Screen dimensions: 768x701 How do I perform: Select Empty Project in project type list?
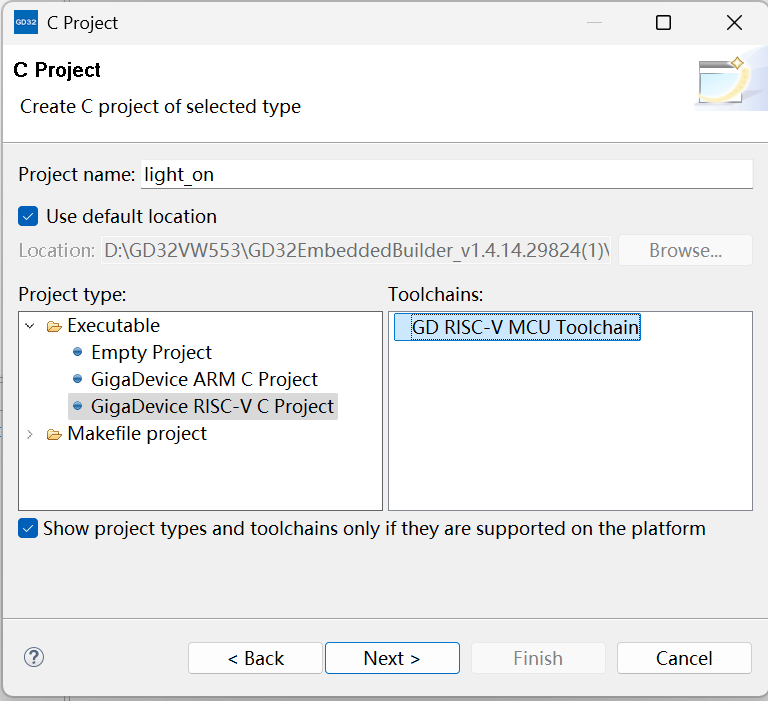pyautogui.click(x=151, y=352)
